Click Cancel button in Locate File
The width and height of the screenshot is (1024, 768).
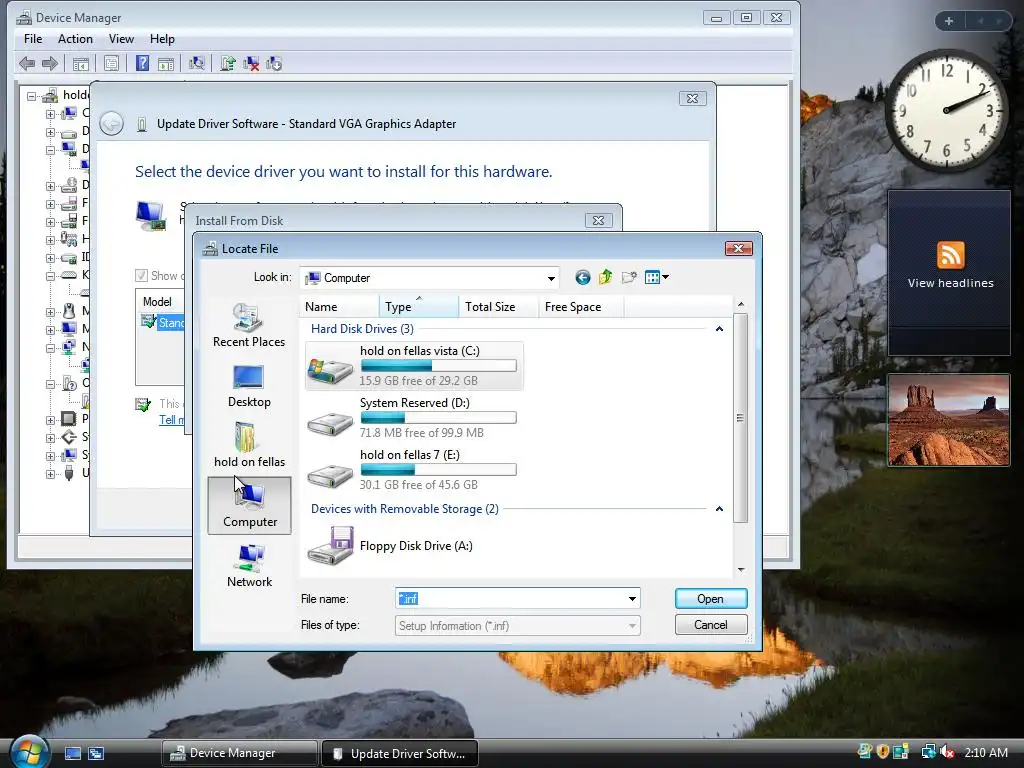[x=711, y=625]
